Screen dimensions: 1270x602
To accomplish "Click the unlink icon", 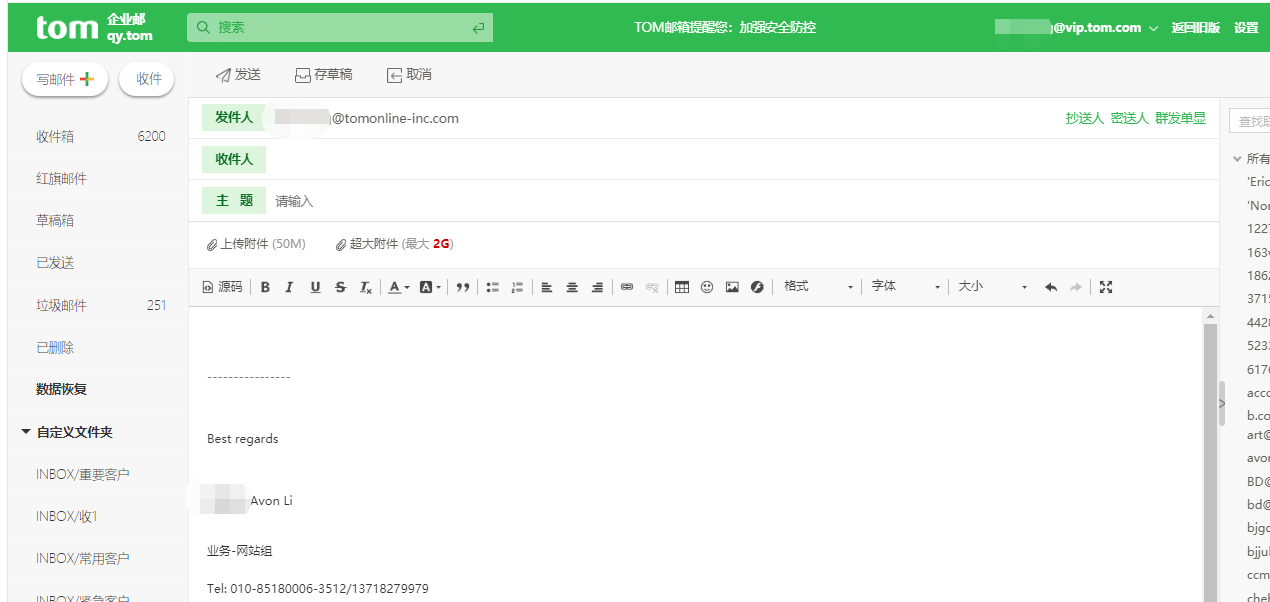I will 652,287.
